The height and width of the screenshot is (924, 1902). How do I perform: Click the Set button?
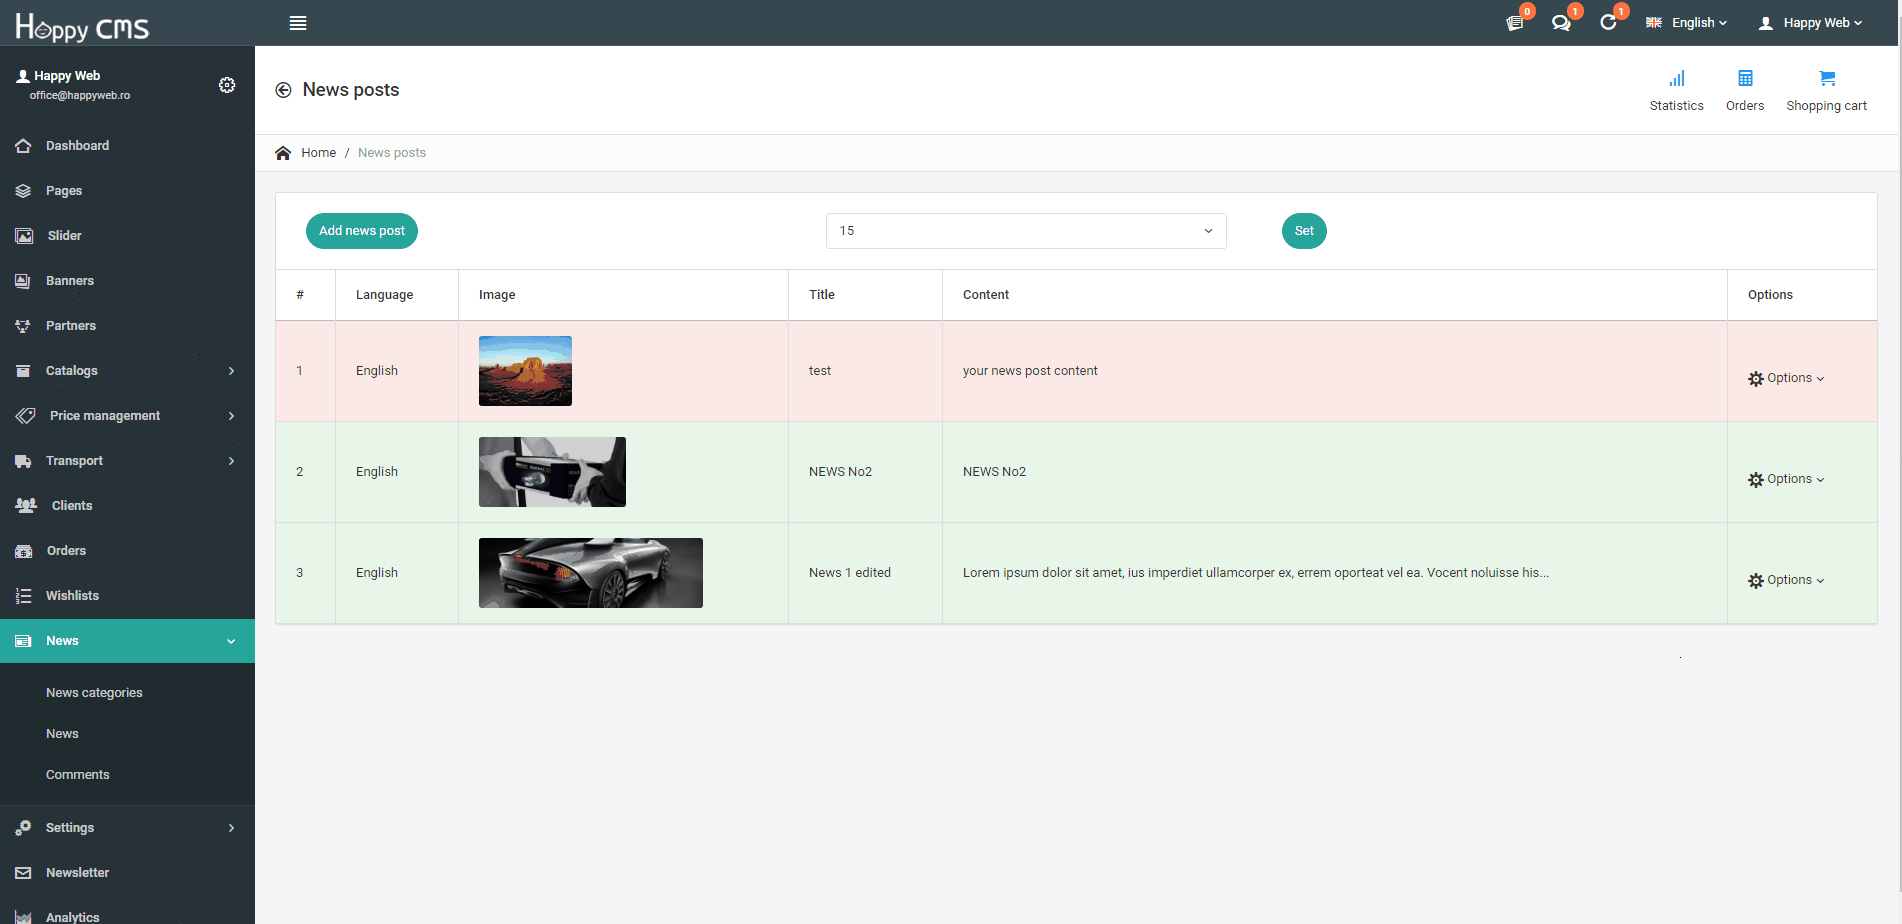tap(1304, 231)
